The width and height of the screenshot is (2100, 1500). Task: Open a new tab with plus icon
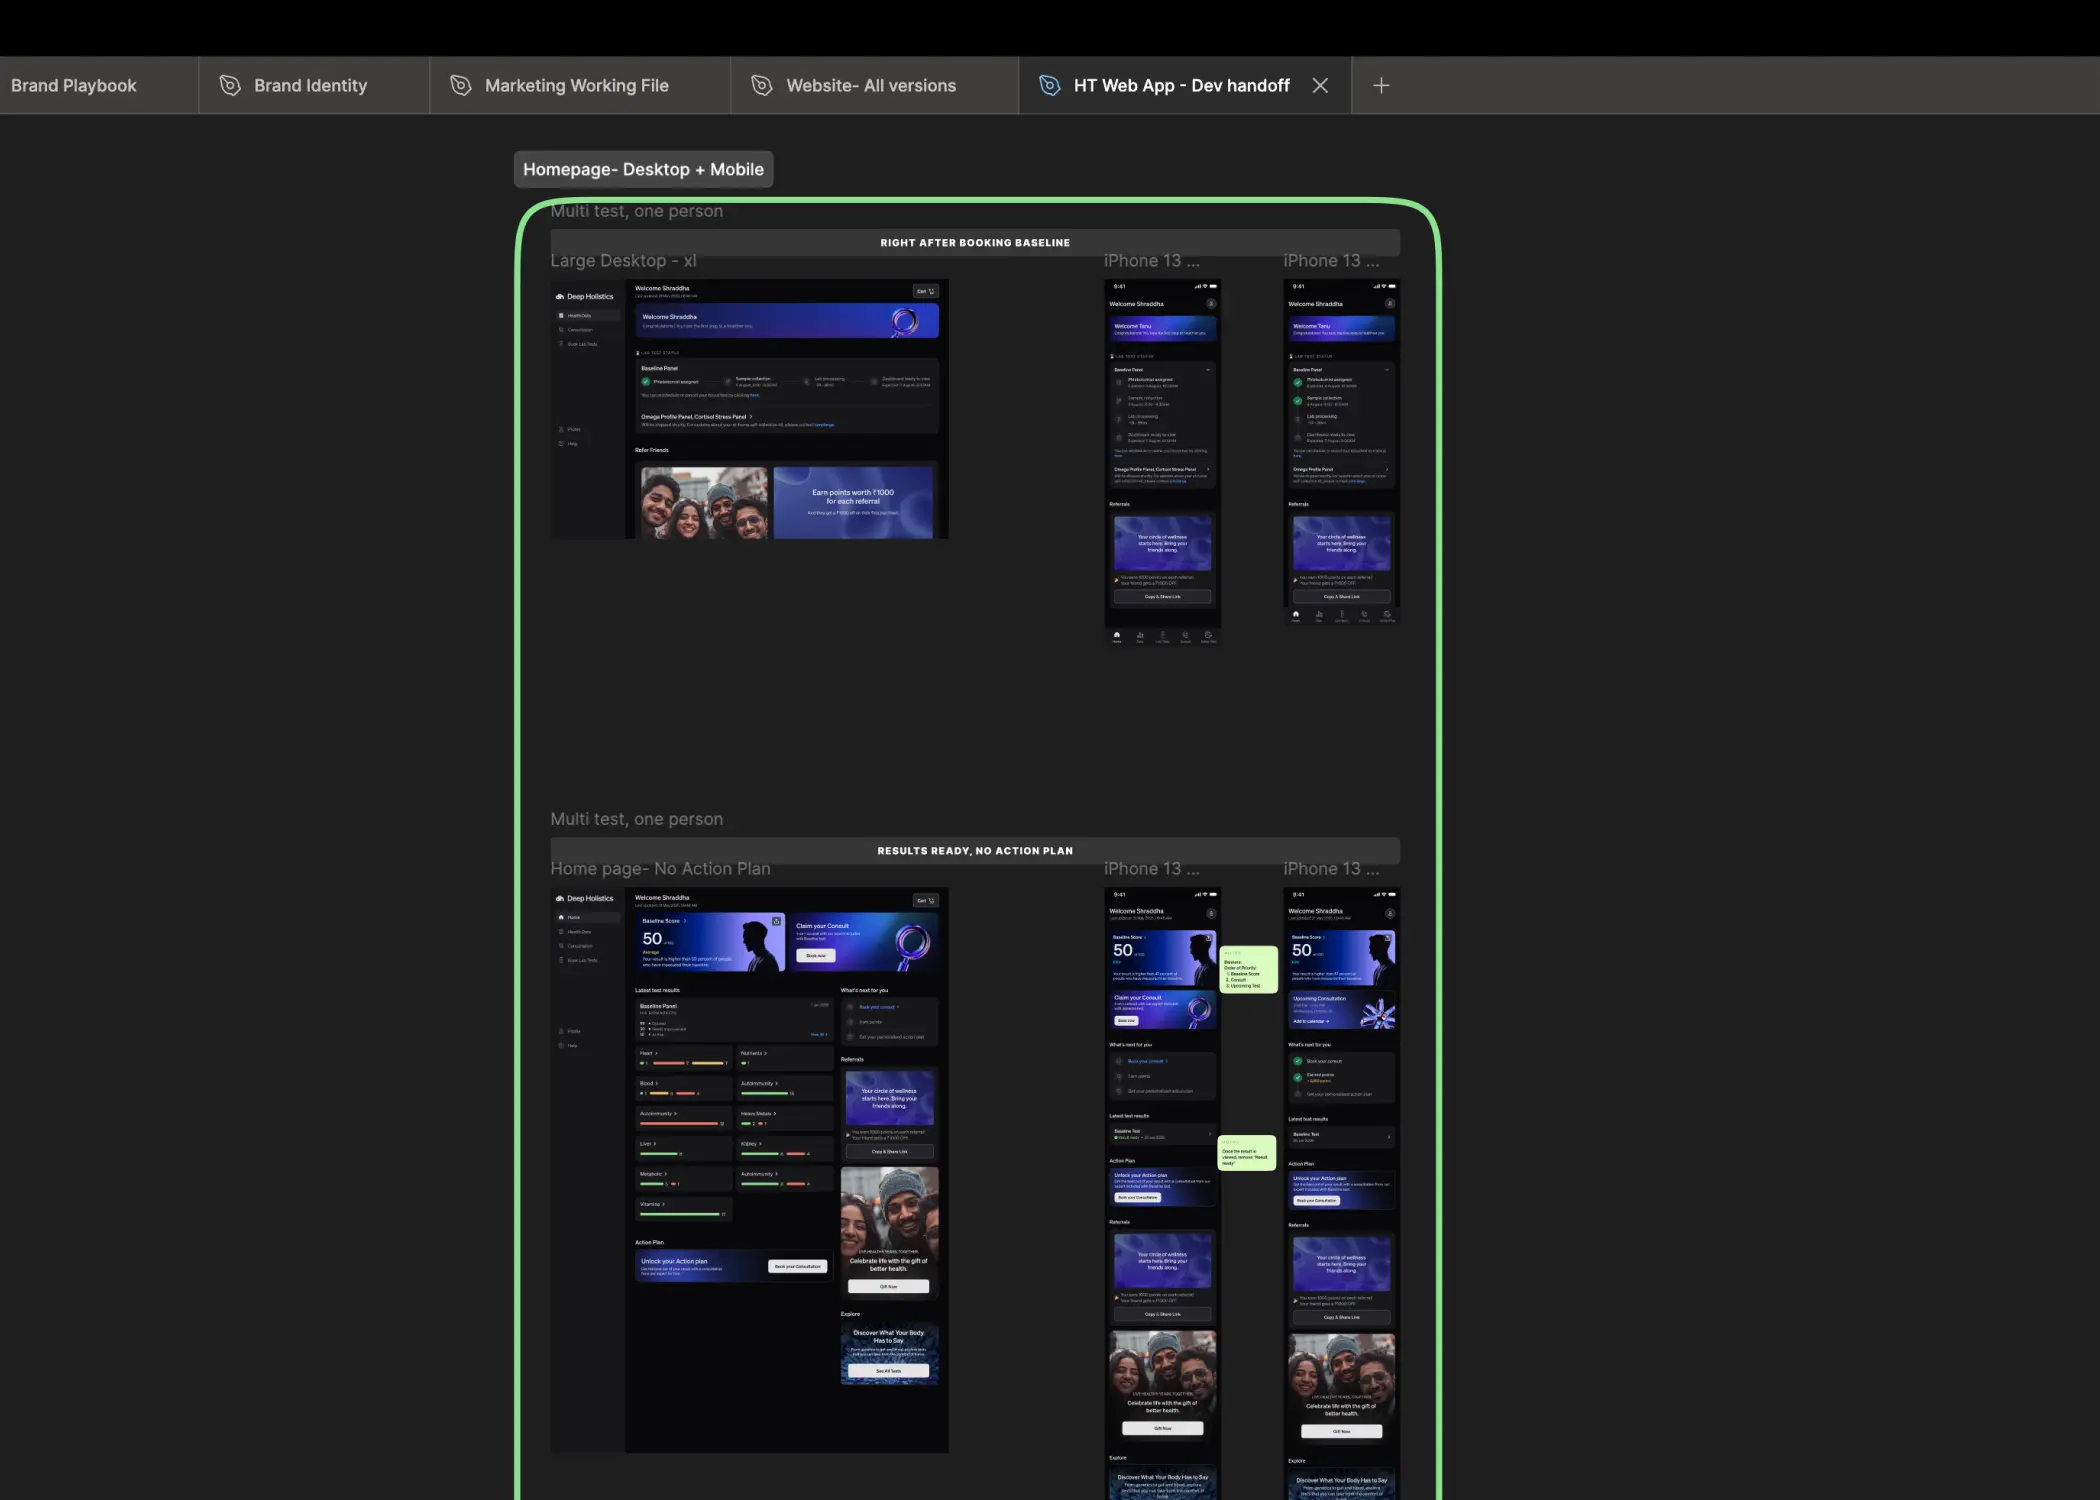(1381, 86)
